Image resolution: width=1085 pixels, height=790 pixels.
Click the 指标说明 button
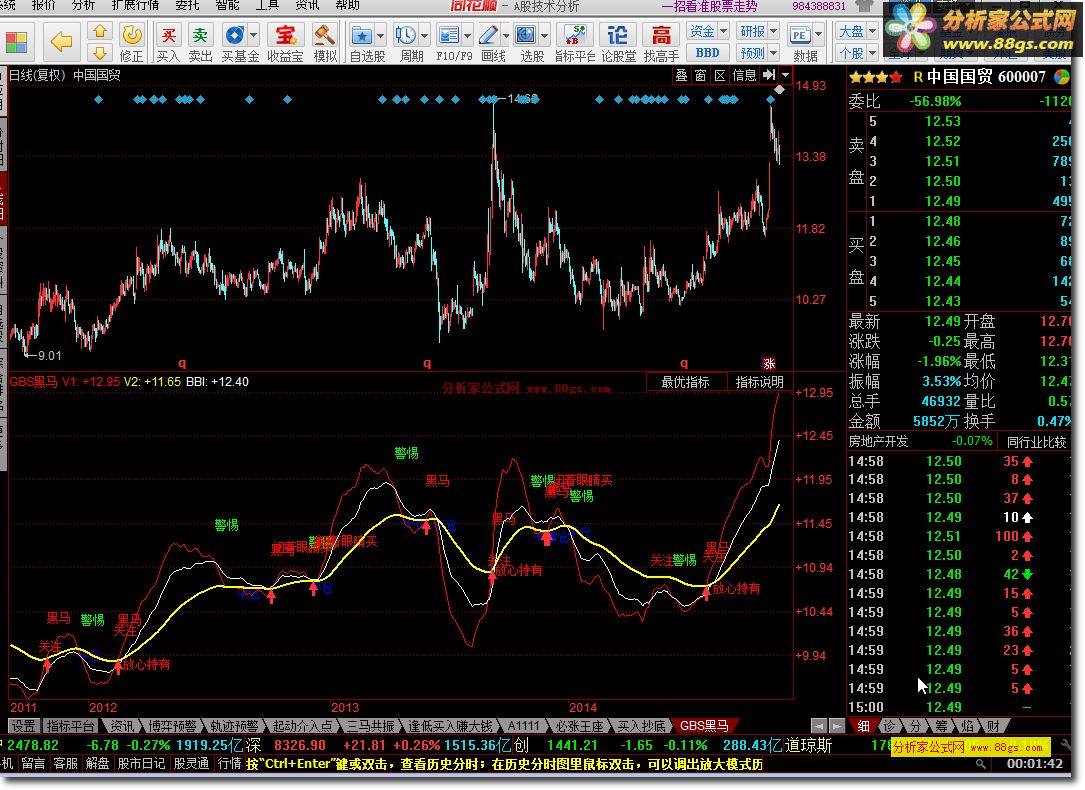pos(759,382)
